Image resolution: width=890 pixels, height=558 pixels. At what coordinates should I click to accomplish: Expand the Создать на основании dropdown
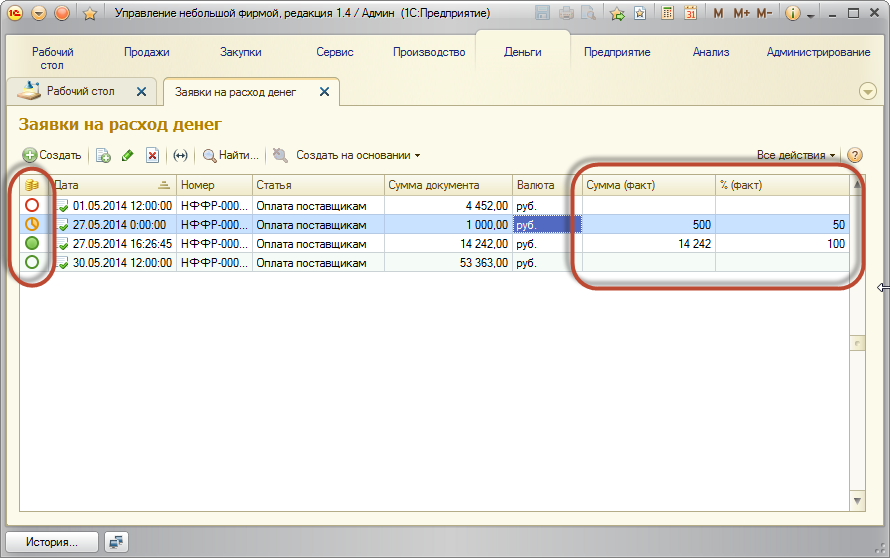coord(358,155)
